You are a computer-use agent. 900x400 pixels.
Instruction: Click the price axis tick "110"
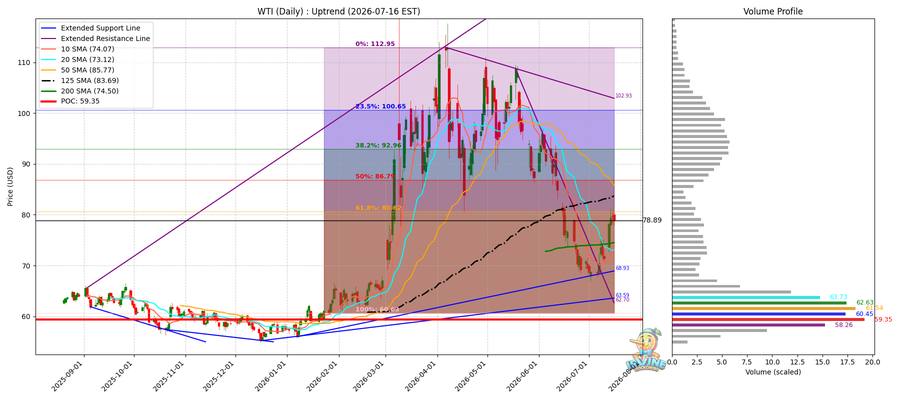click(25, 62)
